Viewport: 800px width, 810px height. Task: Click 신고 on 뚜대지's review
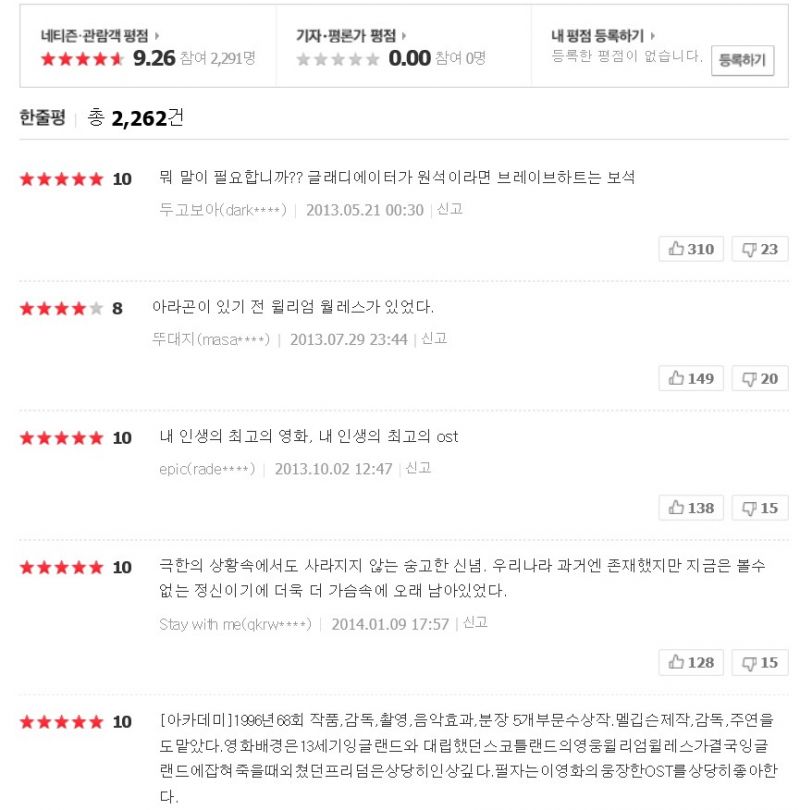[x=433, y=339]
